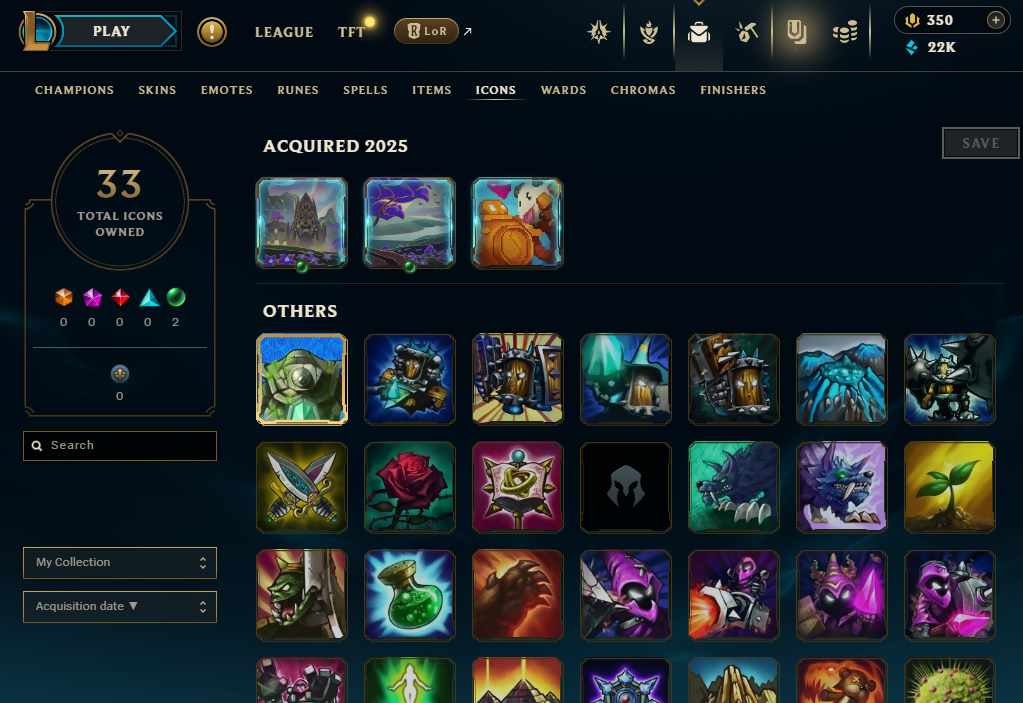The image size is (1023, 703).
Task: Switch to the Chromas tab
Action: [x=643, y=90]
